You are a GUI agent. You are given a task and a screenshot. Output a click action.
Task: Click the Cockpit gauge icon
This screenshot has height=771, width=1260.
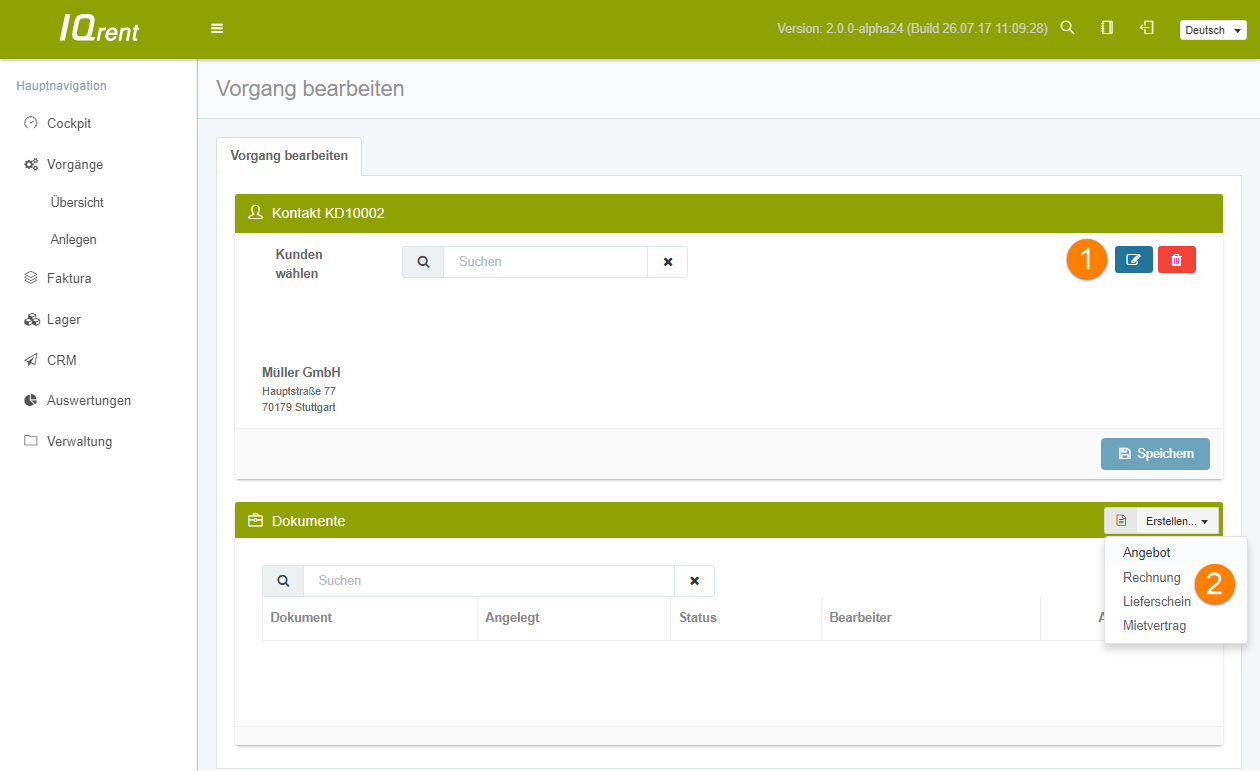[x=31, y=123]
